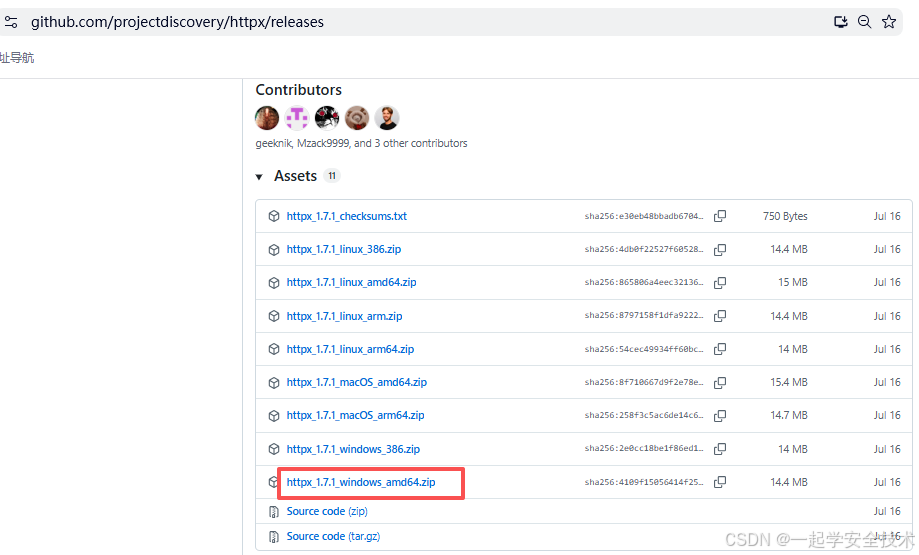Copy sha256 hash for checksums.txt
The height and width of the screenshot is (555, 919).
[720, 216]
